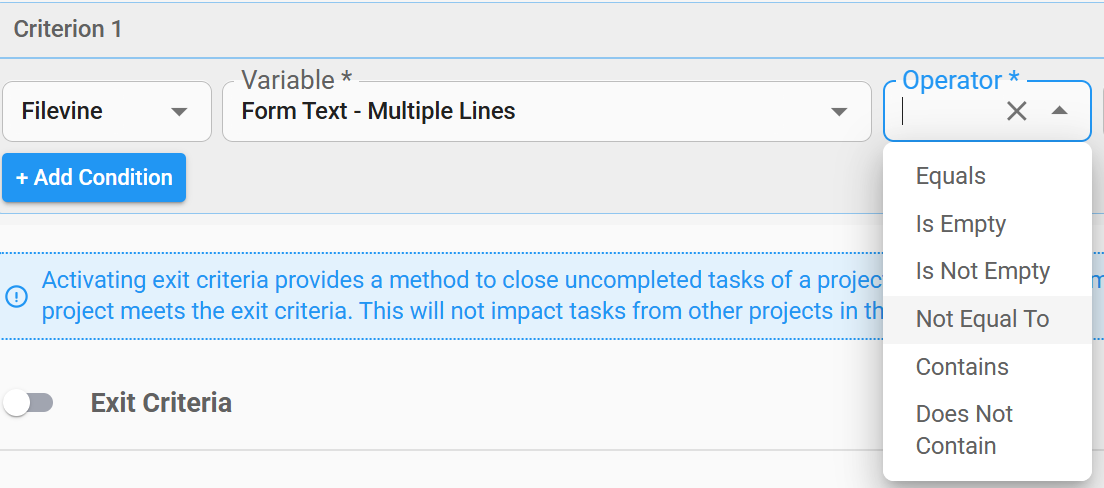
Task: Click the info icon beside exit criteria notice
Action: 17,296
